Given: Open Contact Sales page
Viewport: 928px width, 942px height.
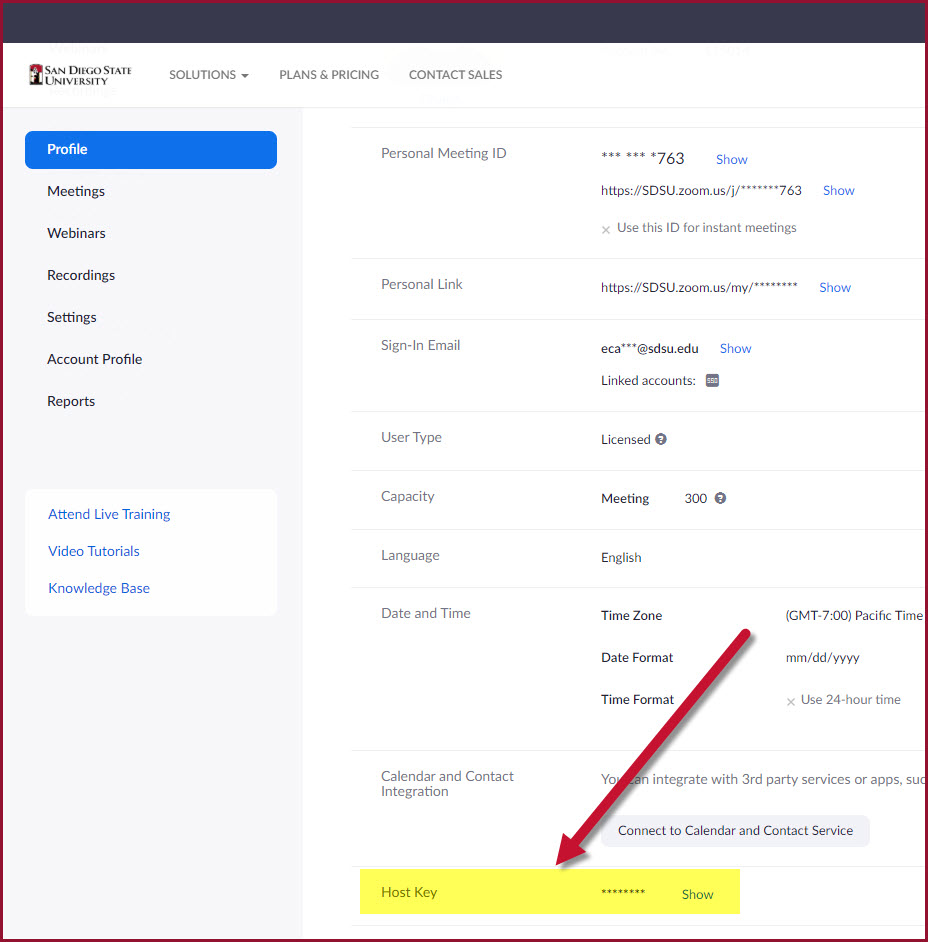Looking at the screenshot, I should [455, 75].
